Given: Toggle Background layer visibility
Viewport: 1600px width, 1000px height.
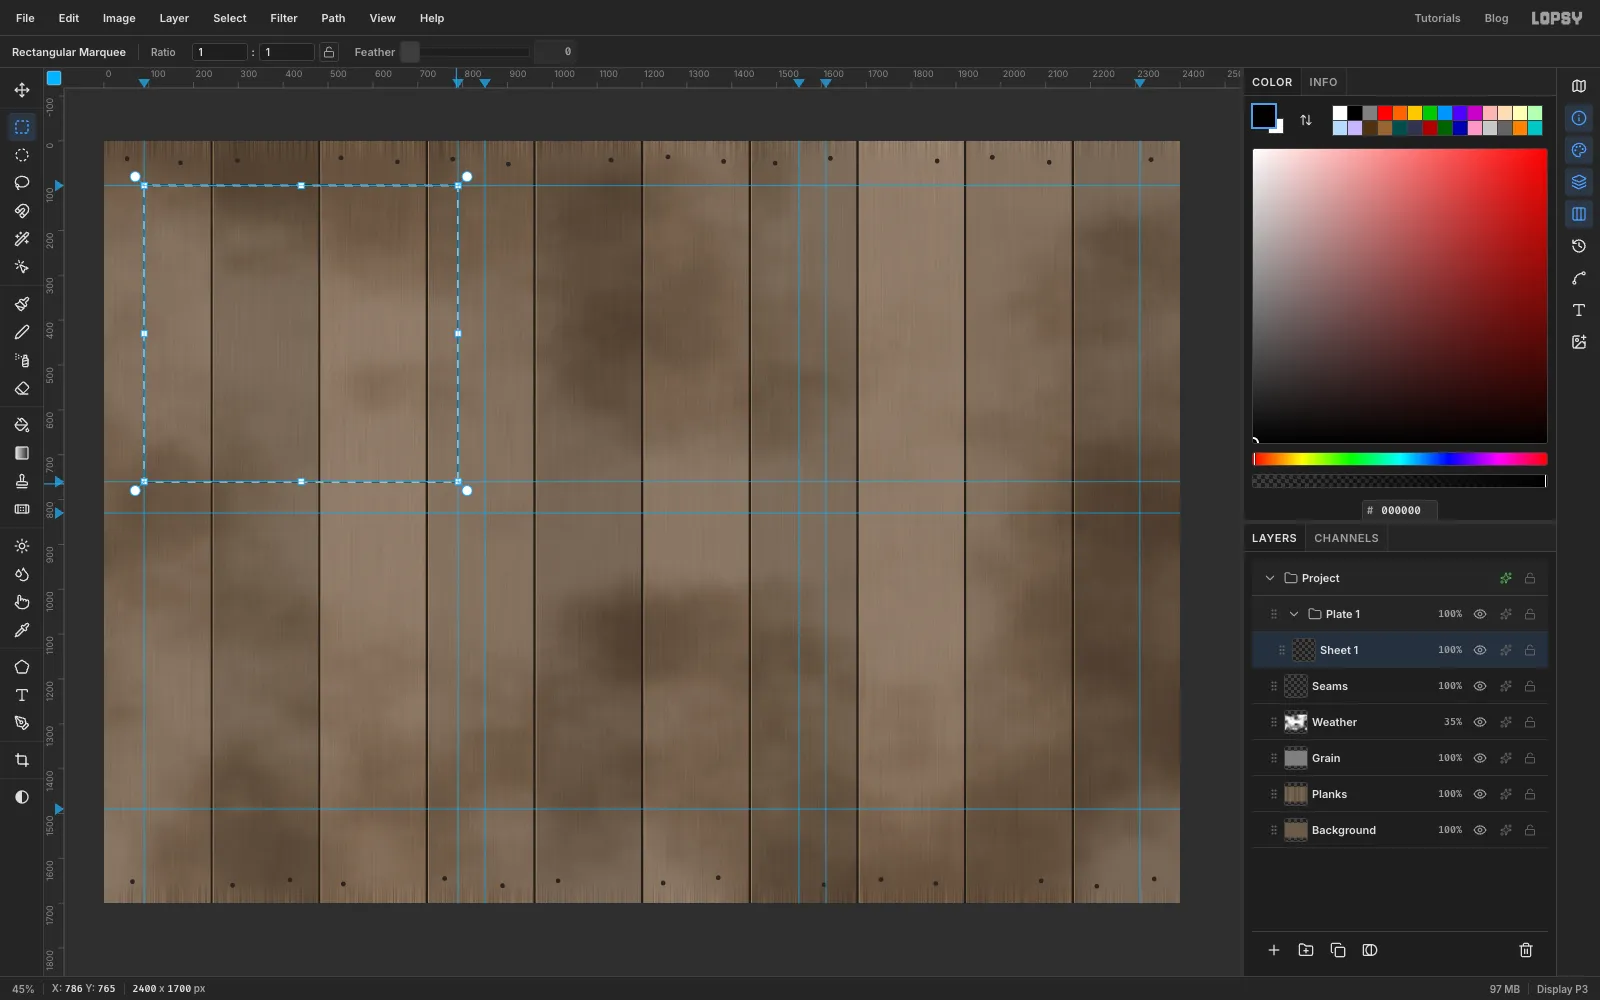Looking at the screenshot, I should tap(1480, 830).
